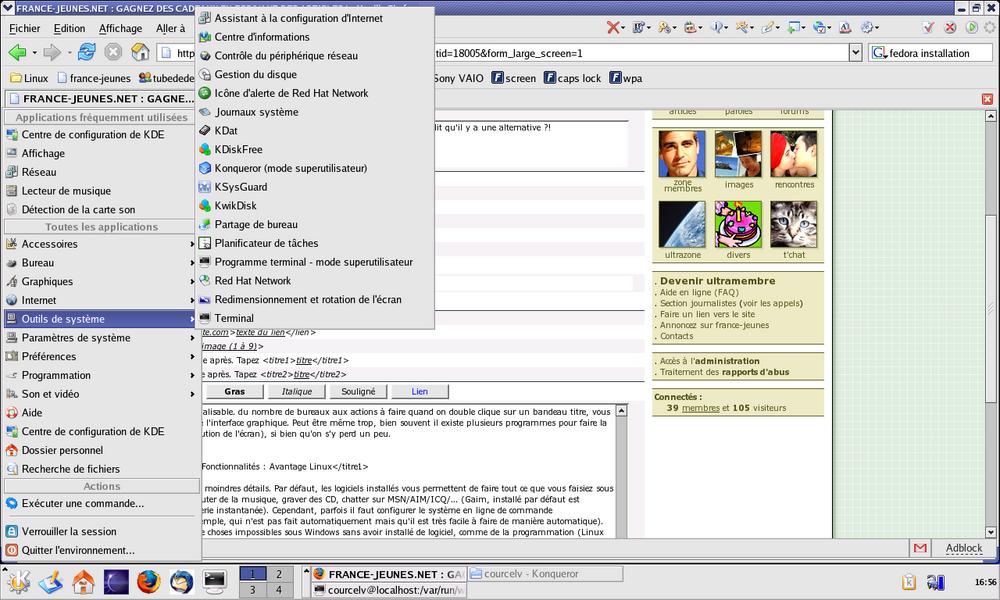Click the text area vertical scrollbar
The image size is (1000, 600).
pyautogui.click(x=620, y=470)
